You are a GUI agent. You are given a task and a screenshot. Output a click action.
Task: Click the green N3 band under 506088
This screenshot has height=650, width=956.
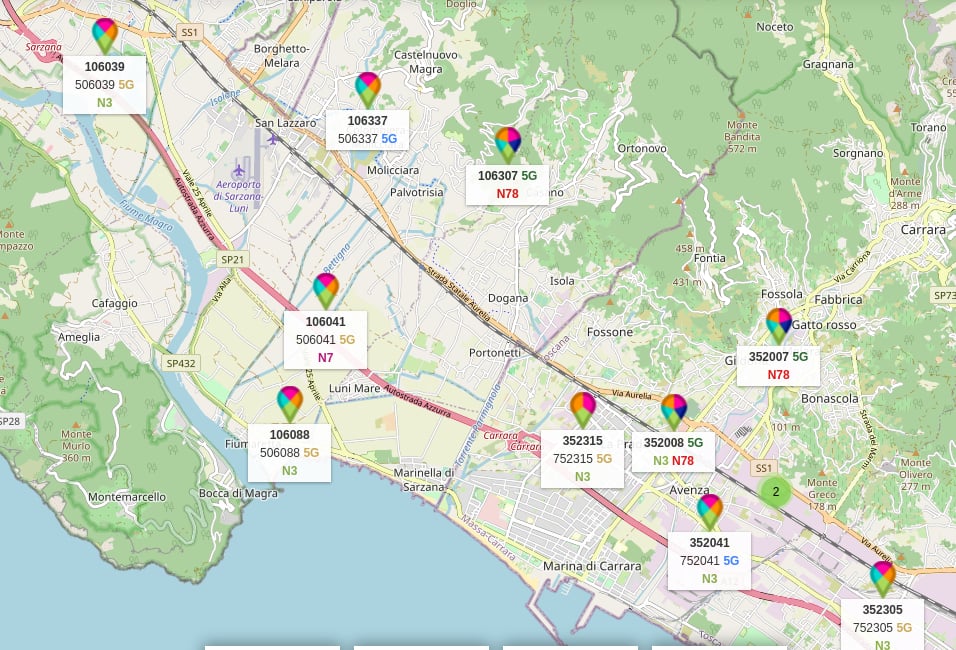pyautogui.click(x=290, y=471)
